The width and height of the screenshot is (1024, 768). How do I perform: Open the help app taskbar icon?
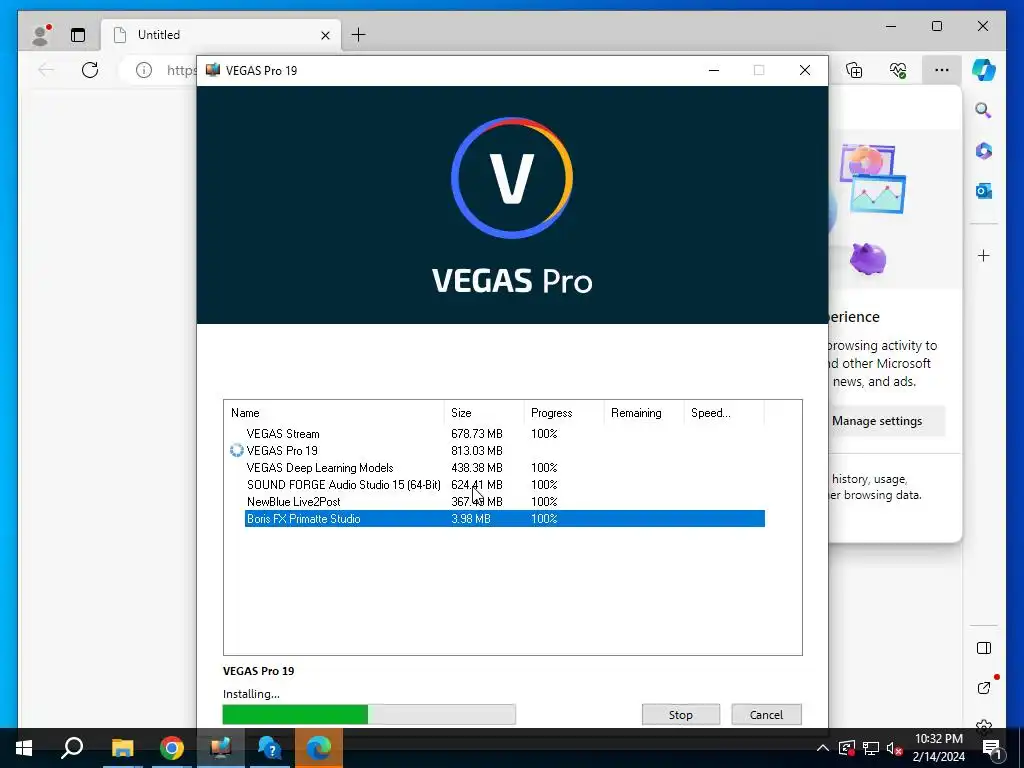tap(269, 748)
